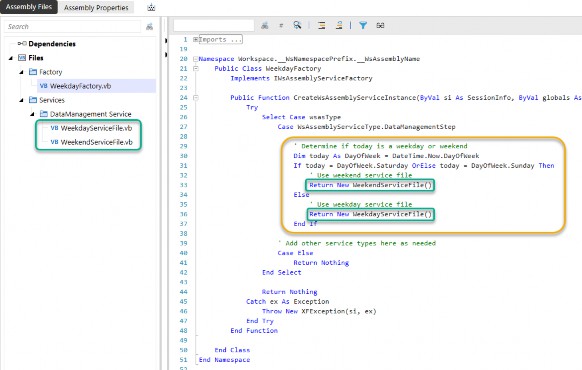Click the Imports ... collapsed text
582x370 pixels.
[221, 39]
